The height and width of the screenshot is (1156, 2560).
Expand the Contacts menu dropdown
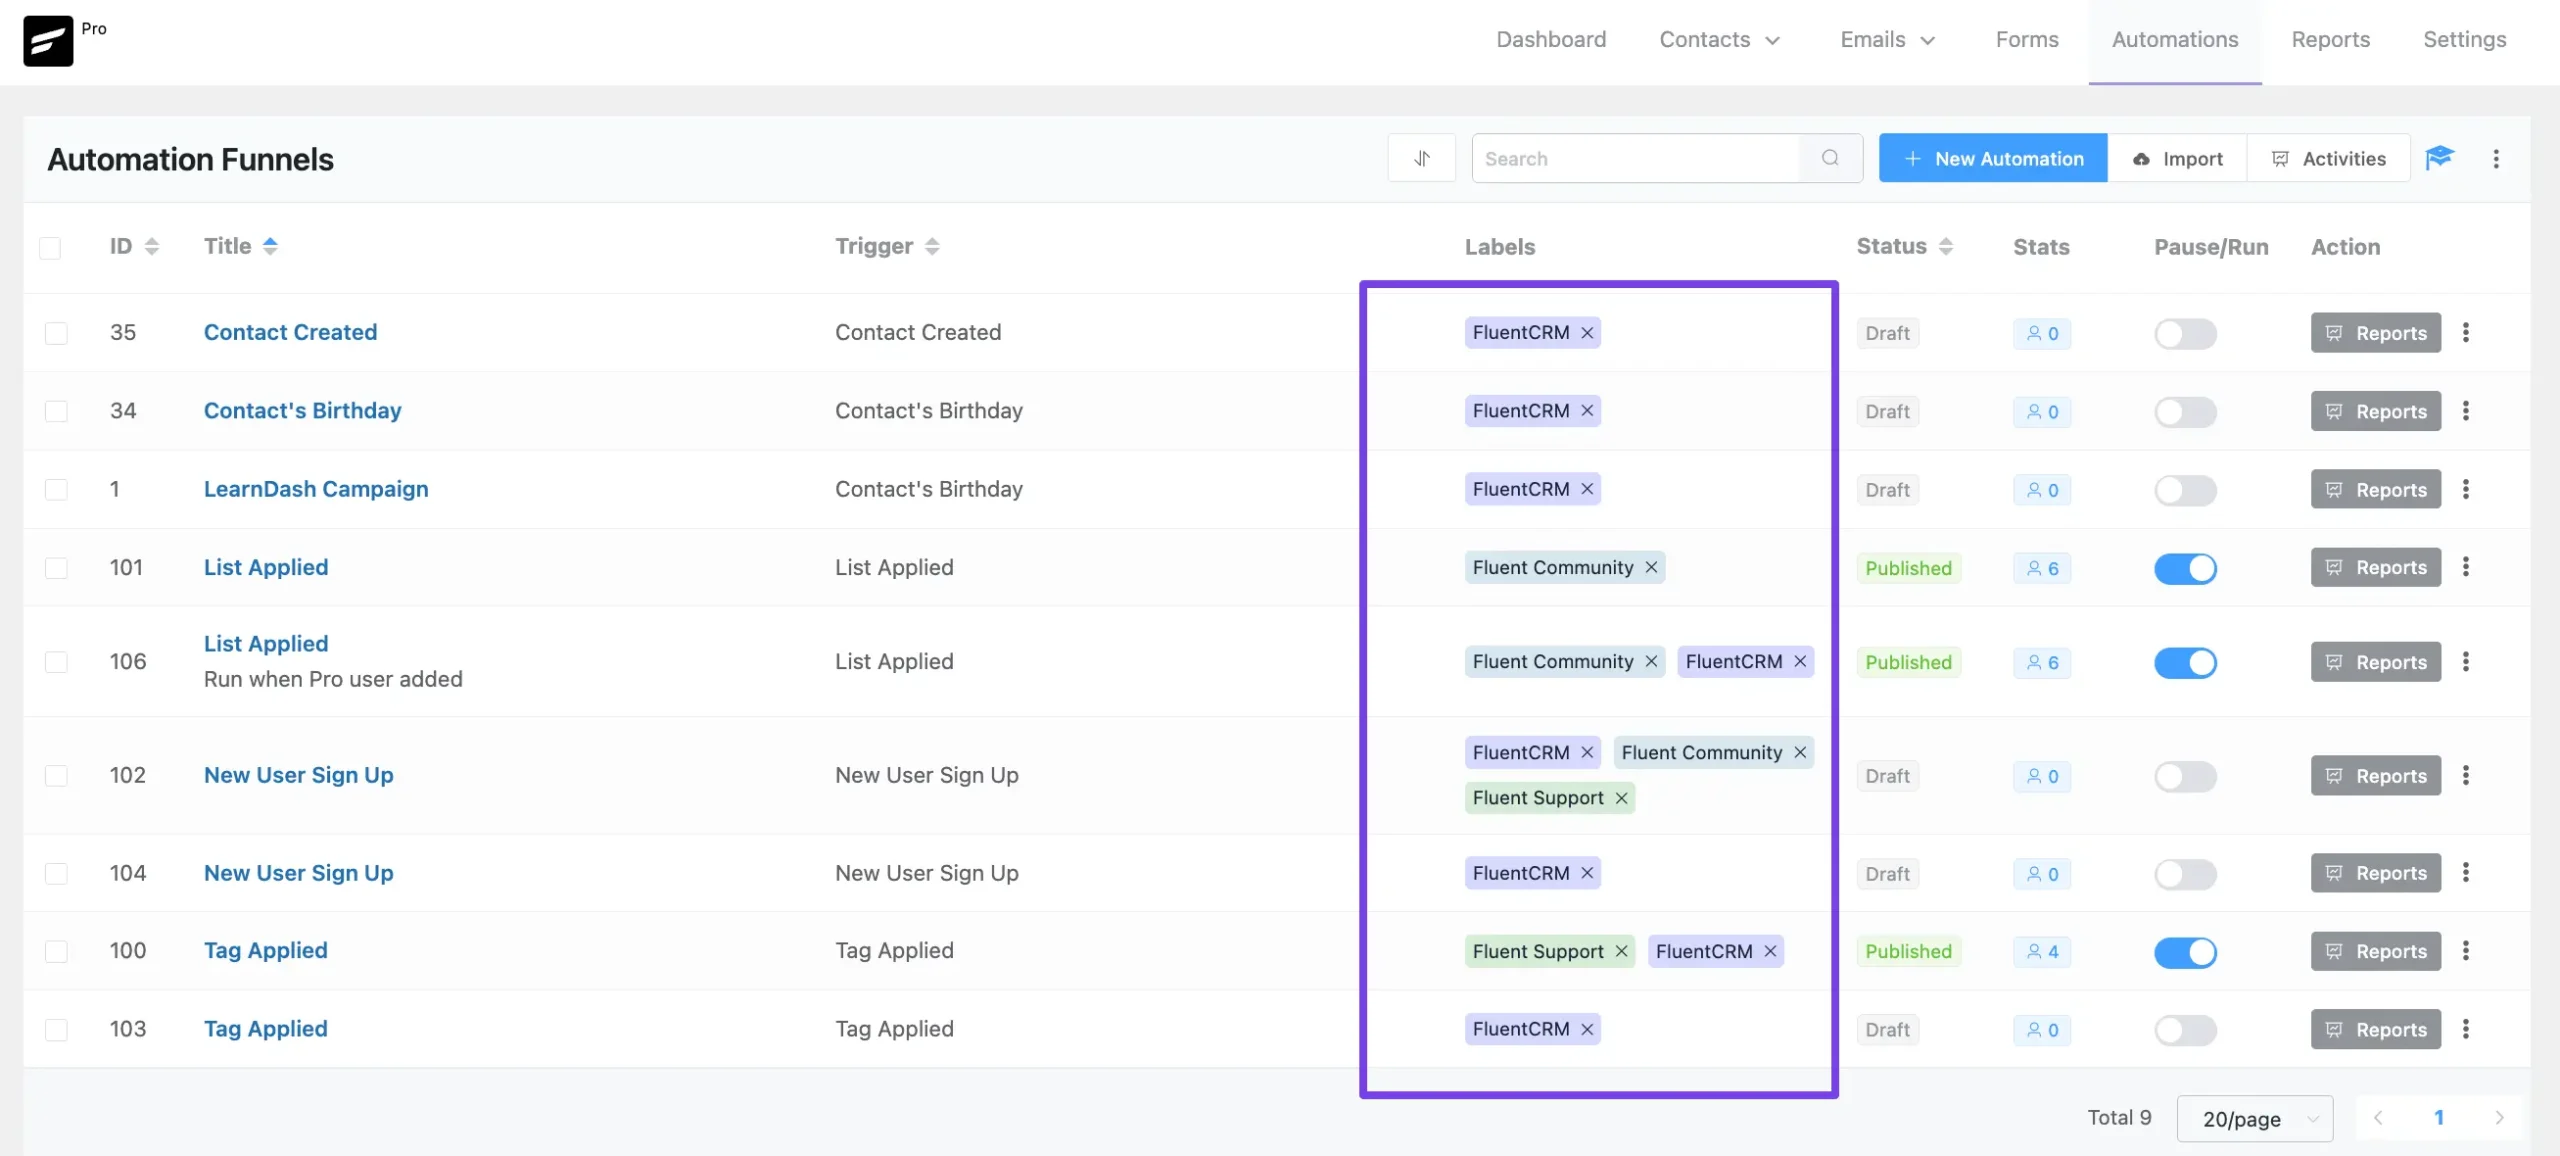1719,40
